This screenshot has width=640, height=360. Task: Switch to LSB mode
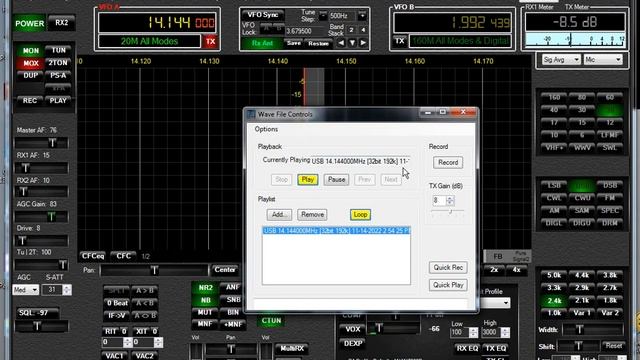554,185
